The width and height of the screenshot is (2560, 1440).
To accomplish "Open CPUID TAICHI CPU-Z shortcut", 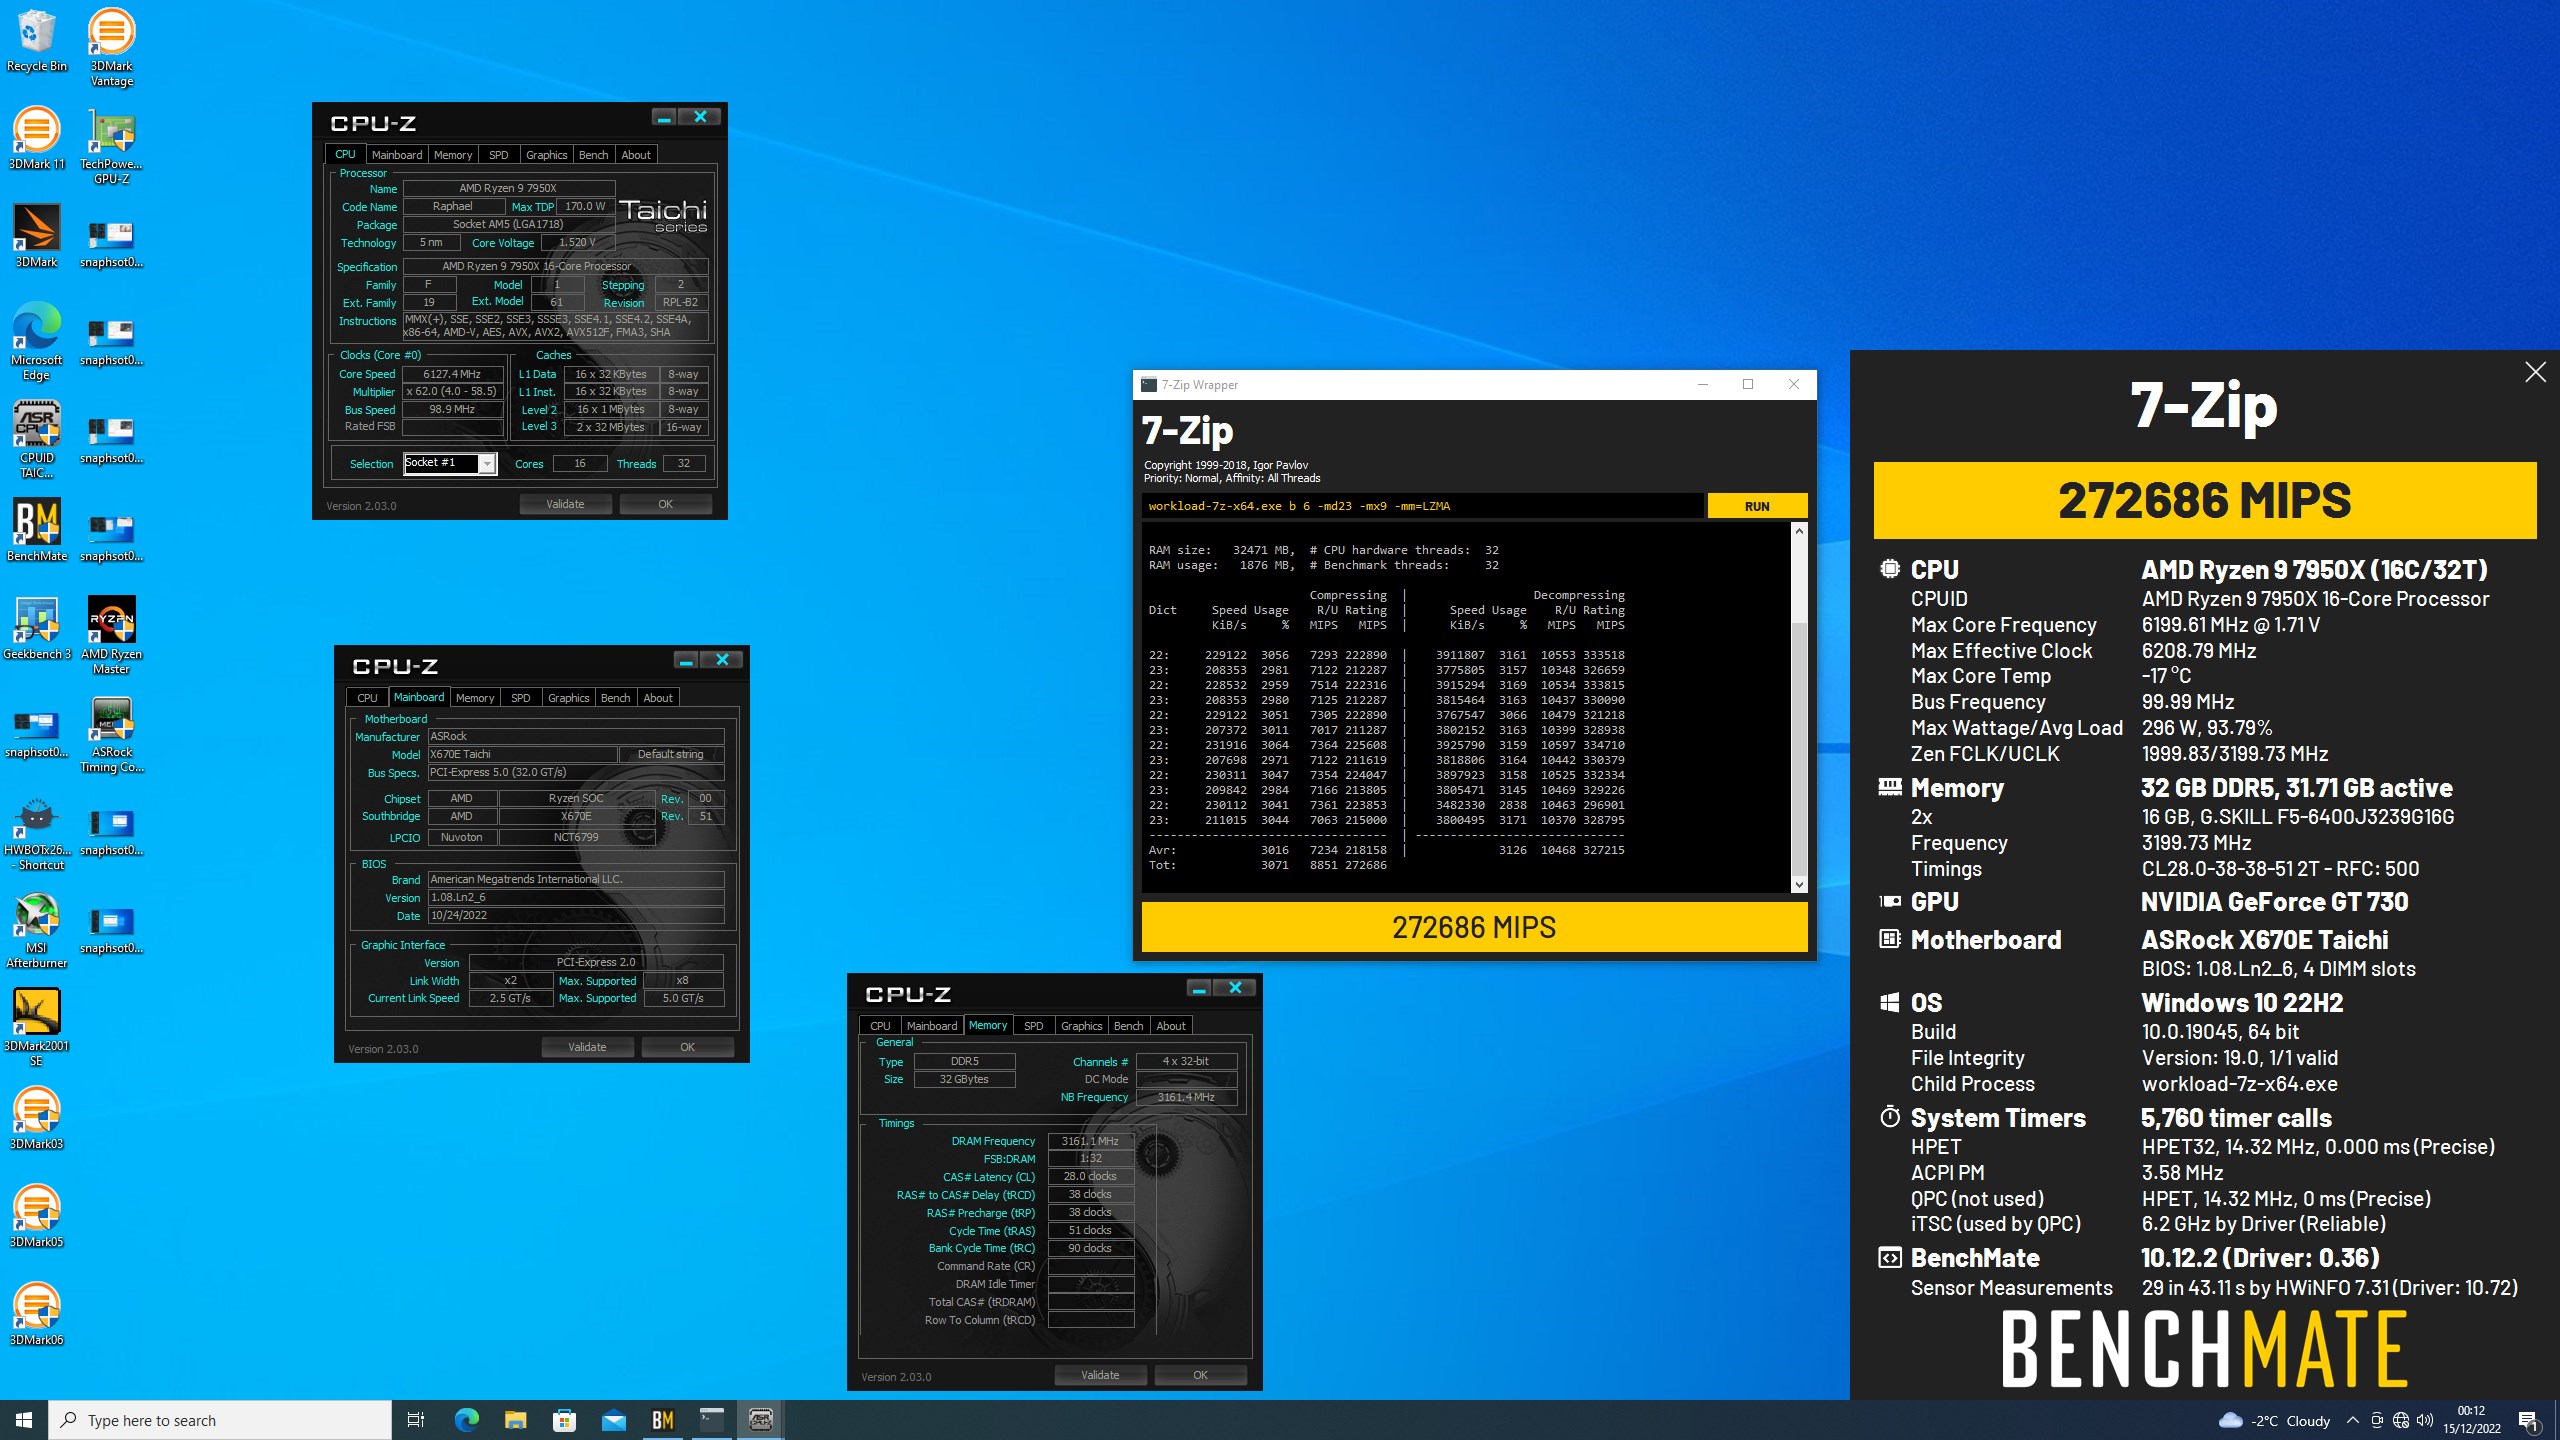I will [37, 439].
